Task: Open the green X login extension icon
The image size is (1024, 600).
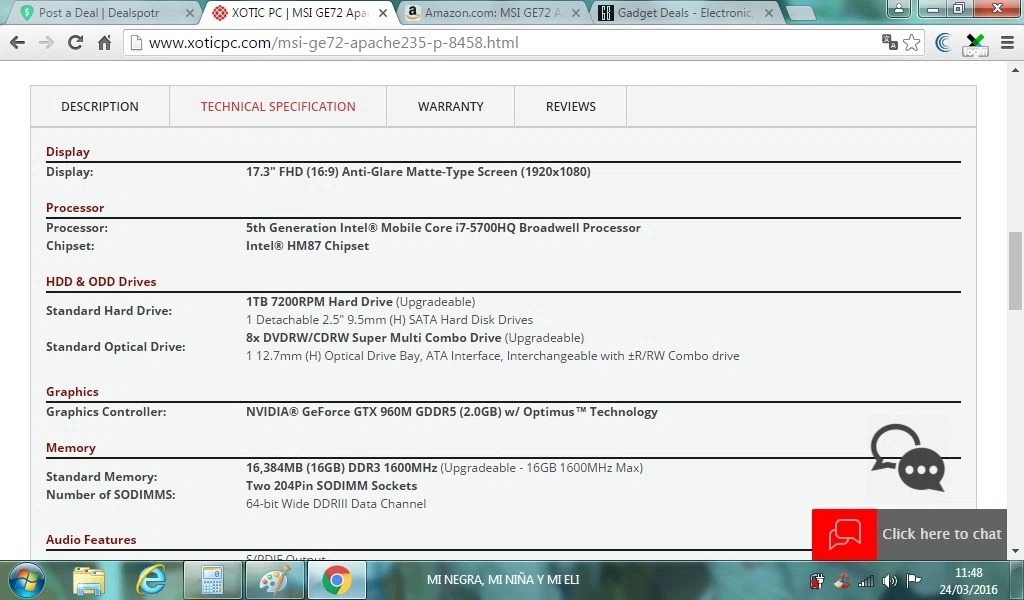Action: pos(975,44)
